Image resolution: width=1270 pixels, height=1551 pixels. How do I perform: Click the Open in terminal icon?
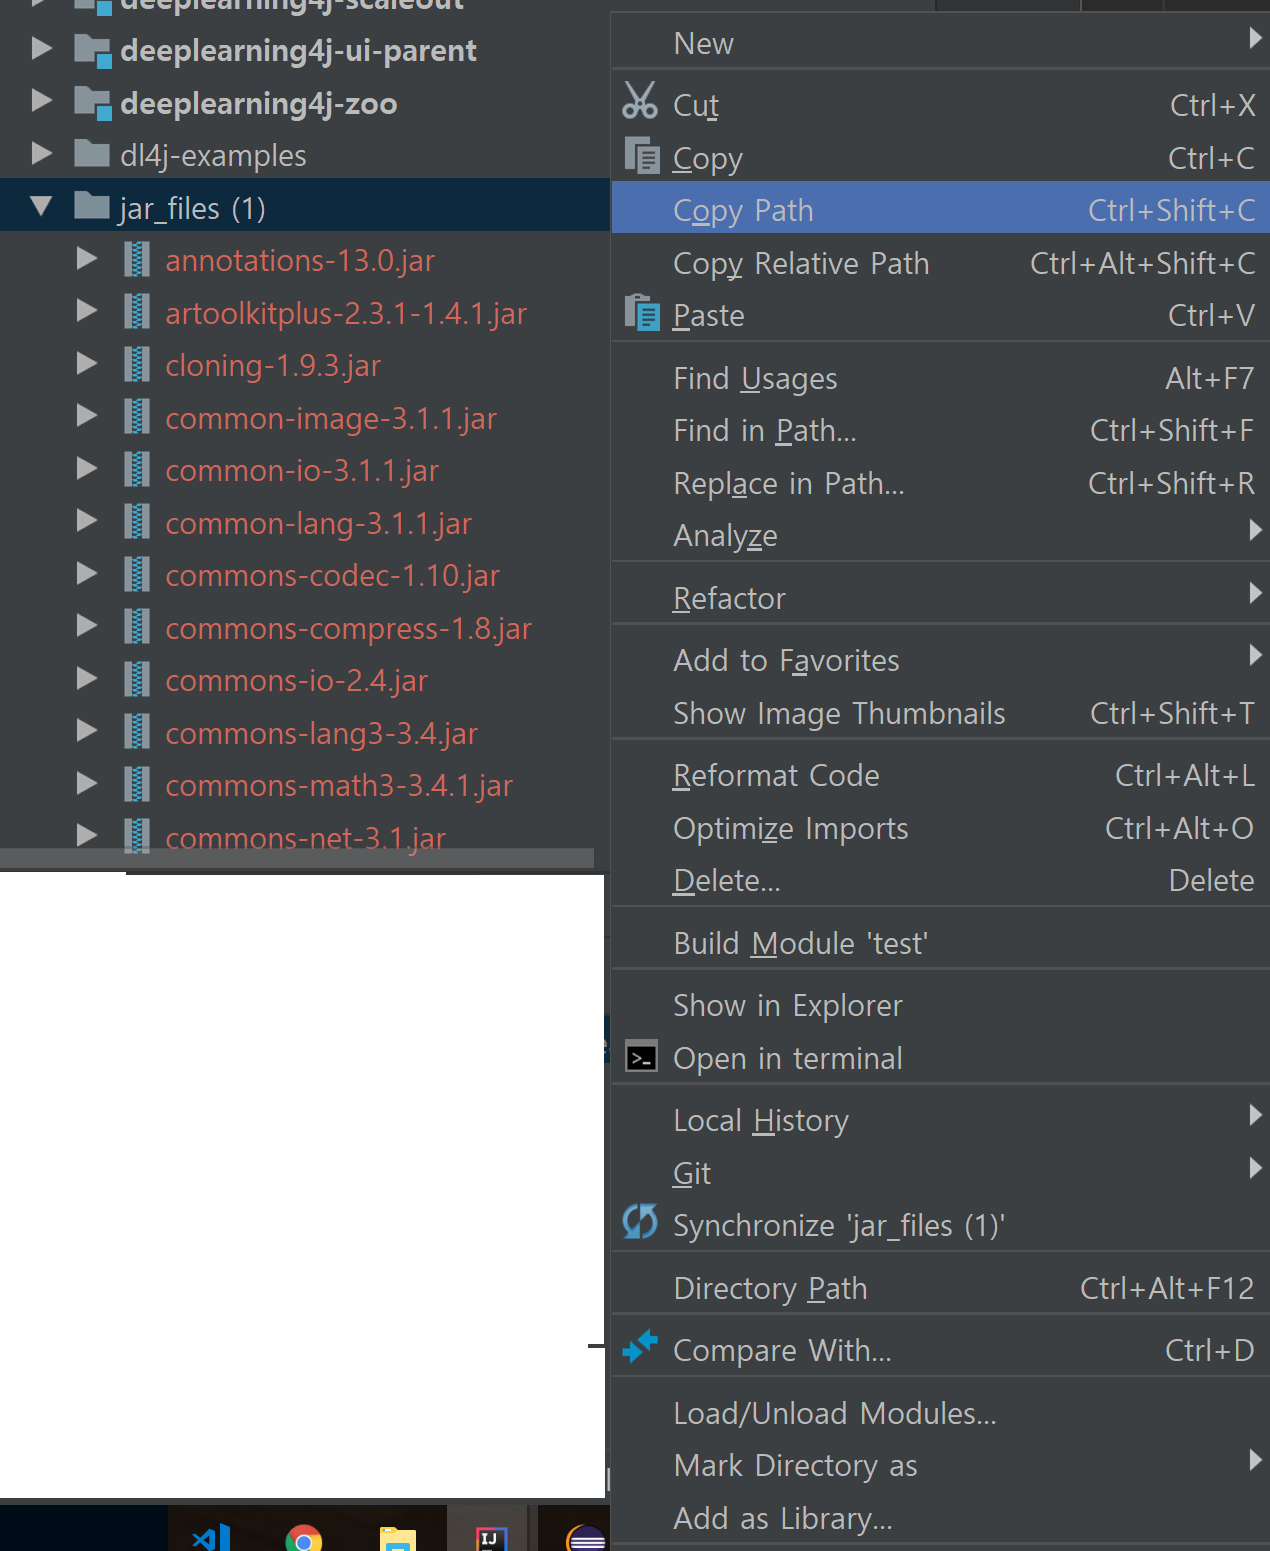[641, 1057]
